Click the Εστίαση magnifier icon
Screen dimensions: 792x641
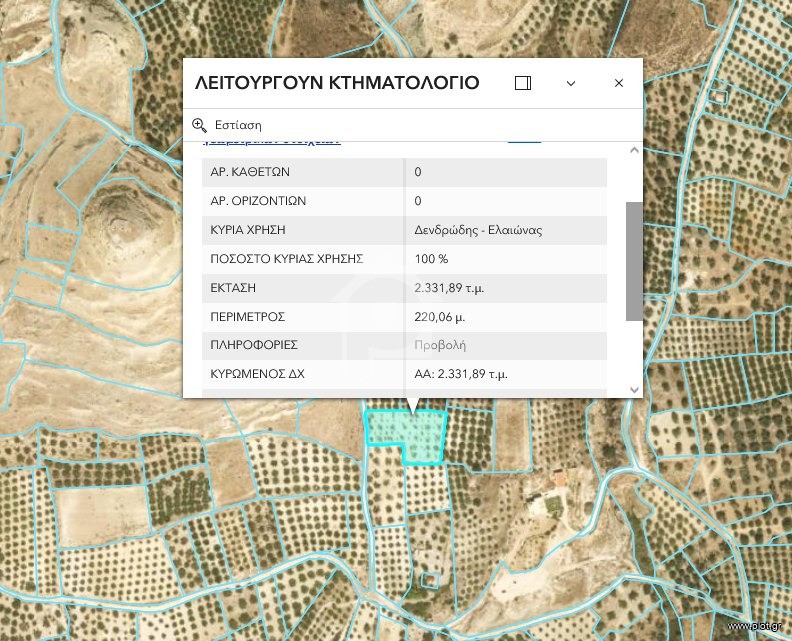pyautogui.click(x=200, y=125)
